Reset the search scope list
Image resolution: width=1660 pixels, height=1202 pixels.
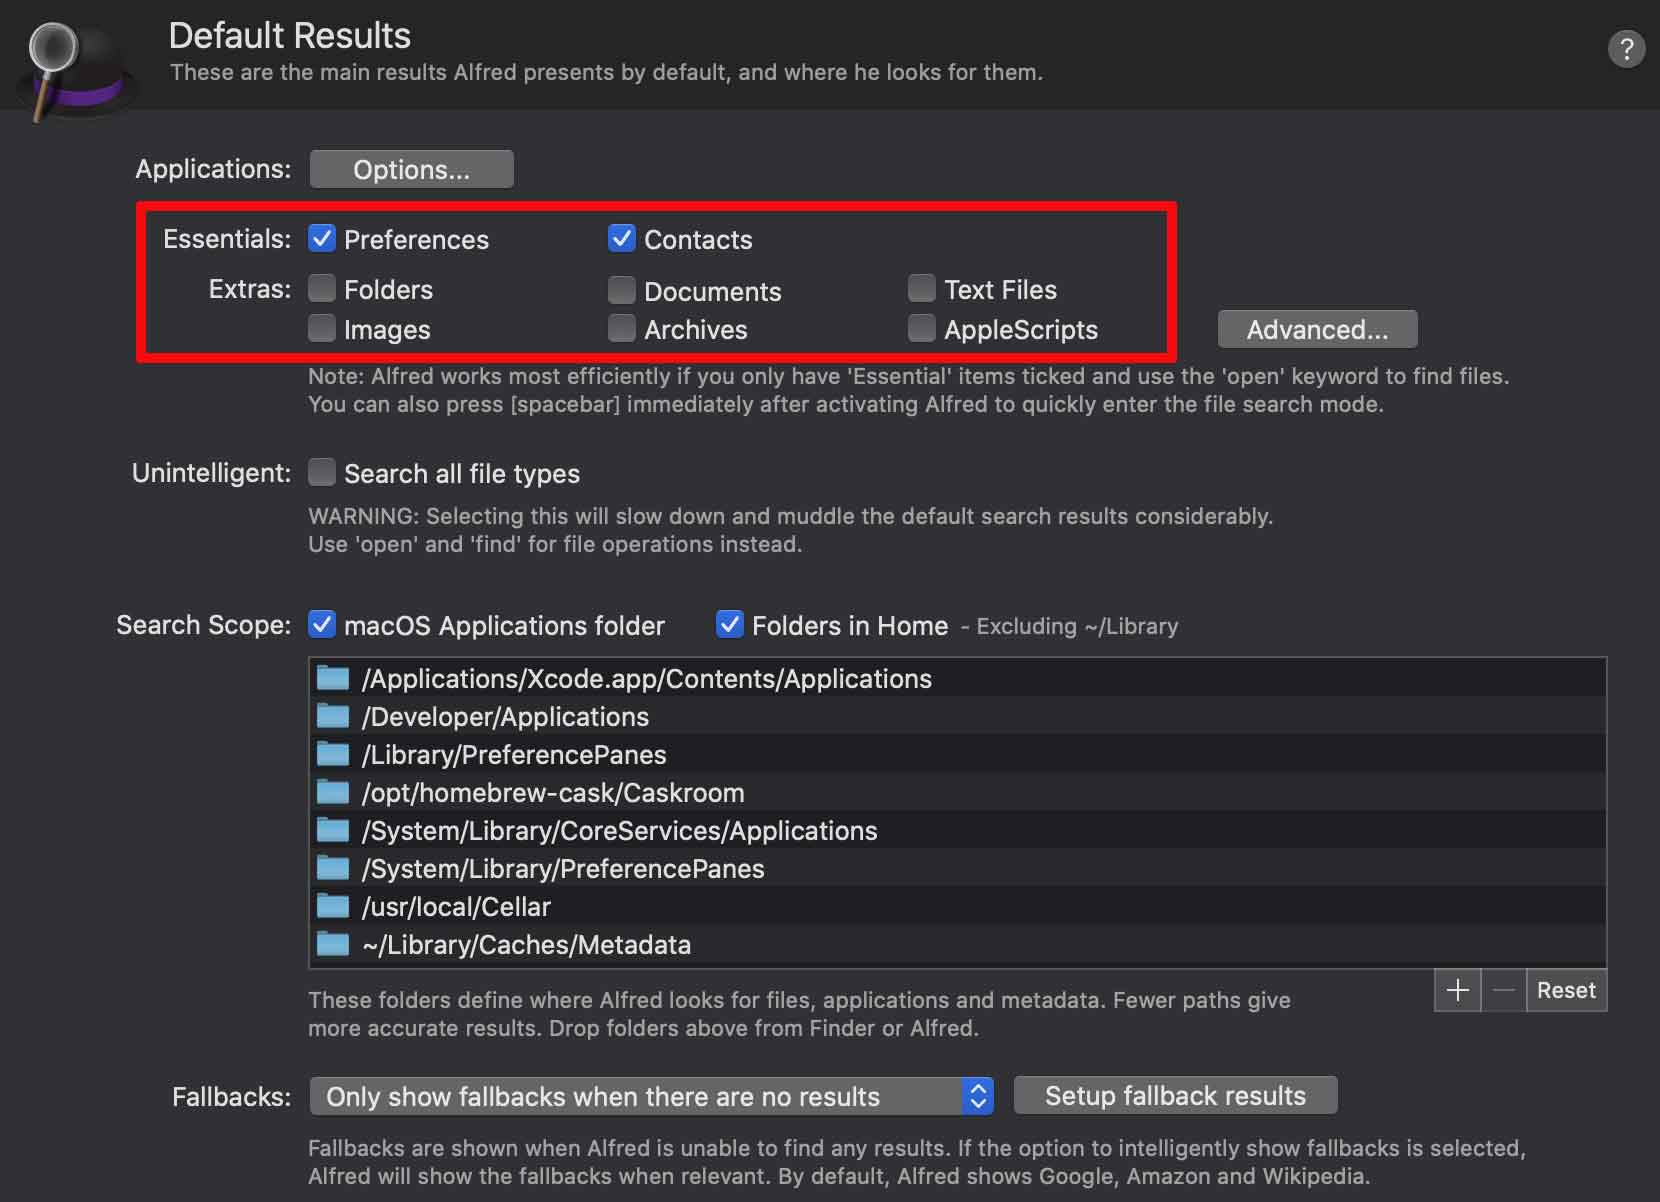point(1566,990)
